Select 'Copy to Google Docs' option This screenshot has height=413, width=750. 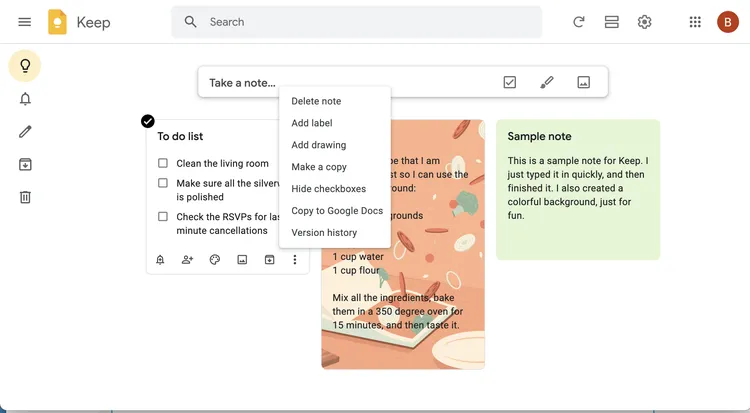(337, 211)
